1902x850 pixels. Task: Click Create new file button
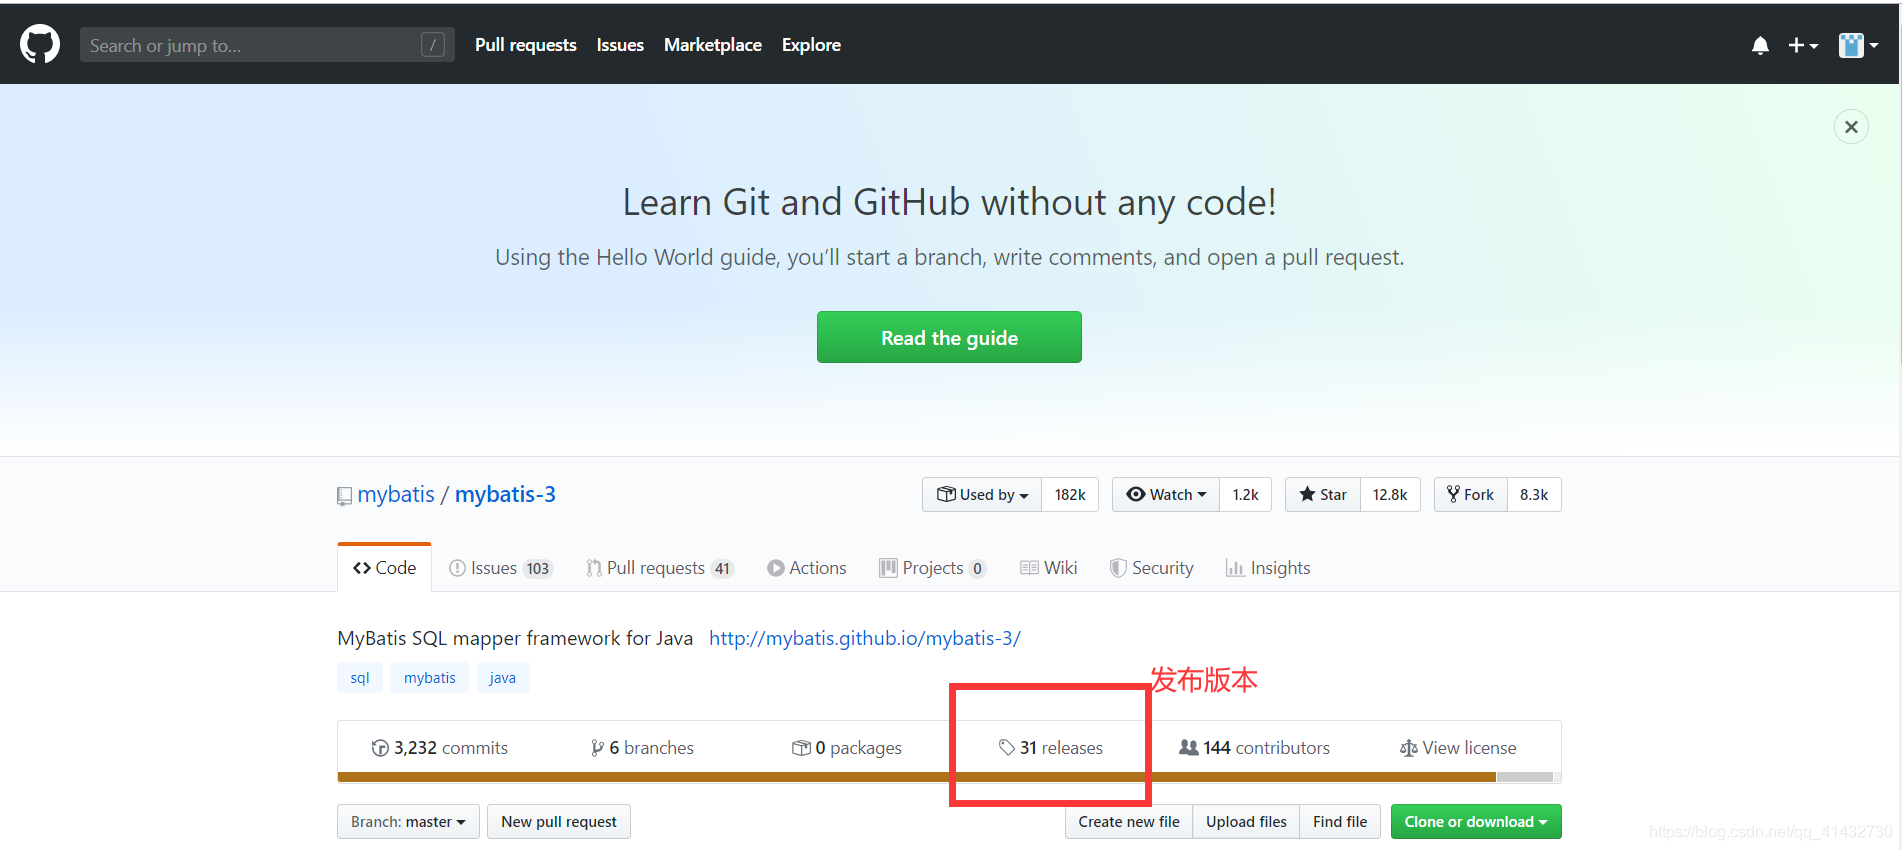(1129, 822)
